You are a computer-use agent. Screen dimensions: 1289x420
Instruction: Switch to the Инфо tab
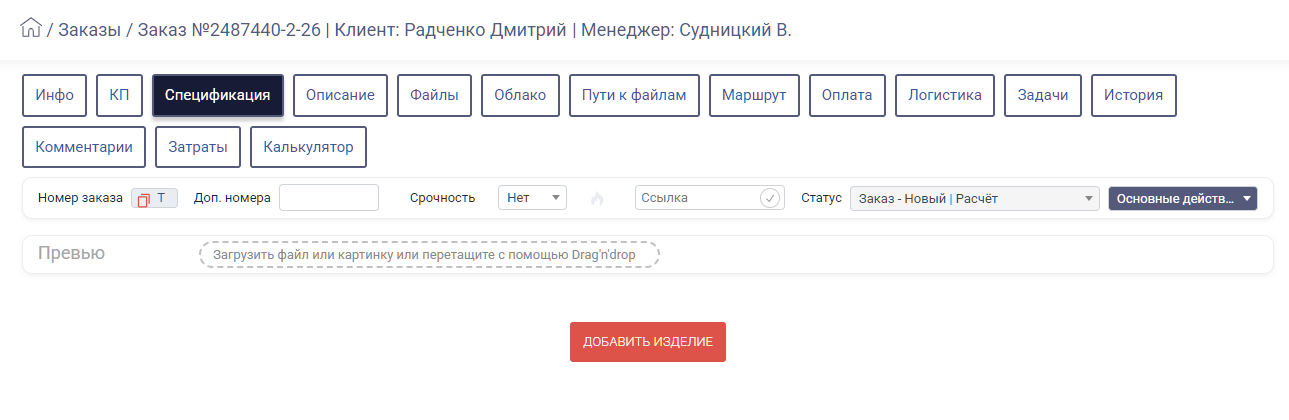[55, 96]
